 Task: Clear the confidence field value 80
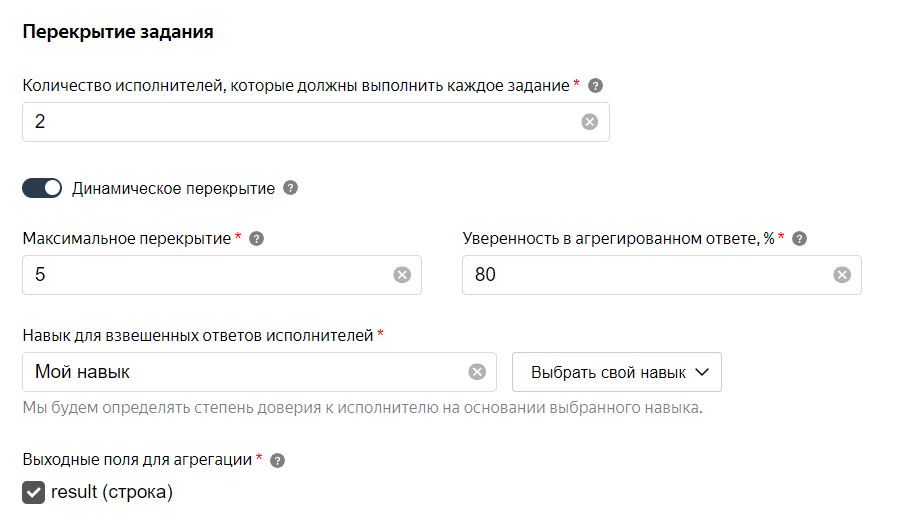tap(842, 275)
